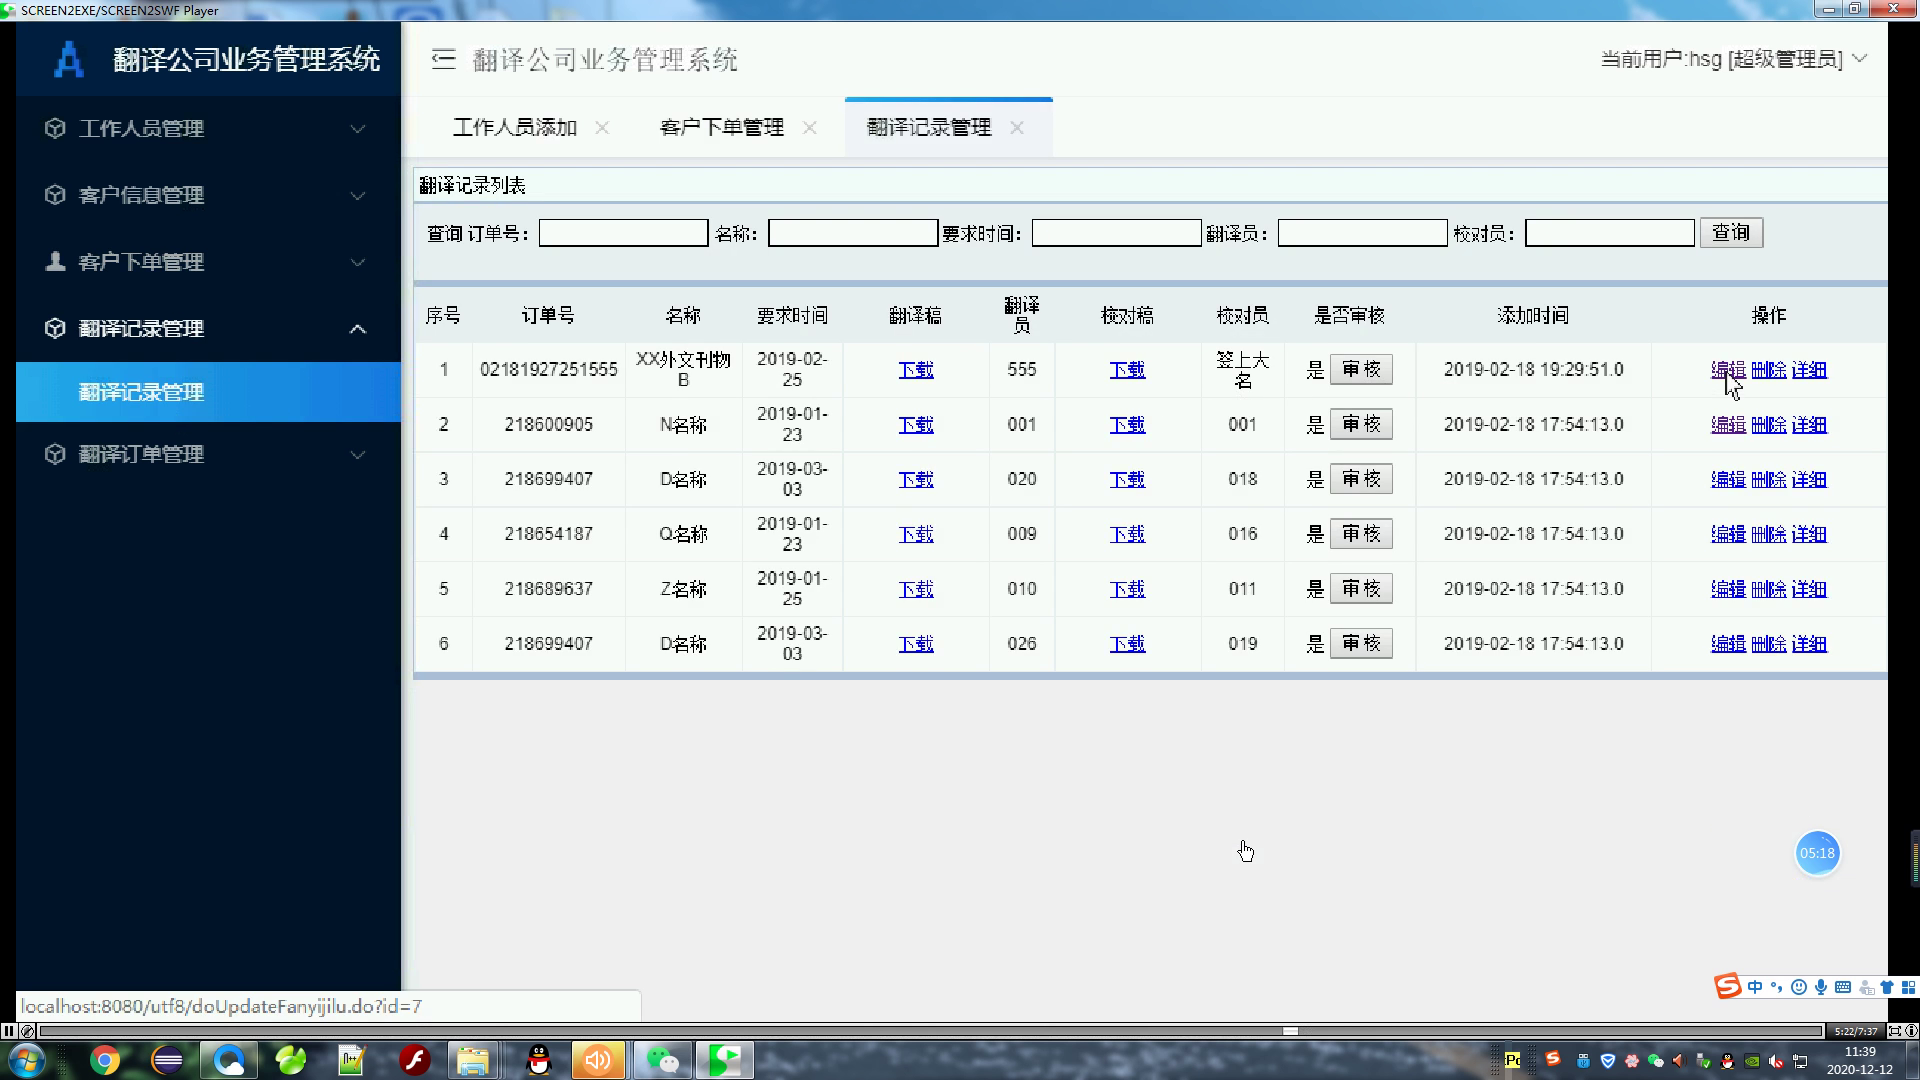
Task: Close the 翻译记录管理 tab
Action: (x=1017, y=128)
